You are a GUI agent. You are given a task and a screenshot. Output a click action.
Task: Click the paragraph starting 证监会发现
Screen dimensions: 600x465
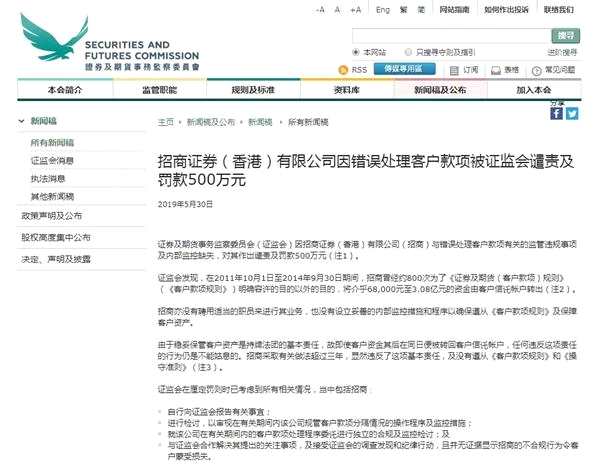[x=367, y=284]
